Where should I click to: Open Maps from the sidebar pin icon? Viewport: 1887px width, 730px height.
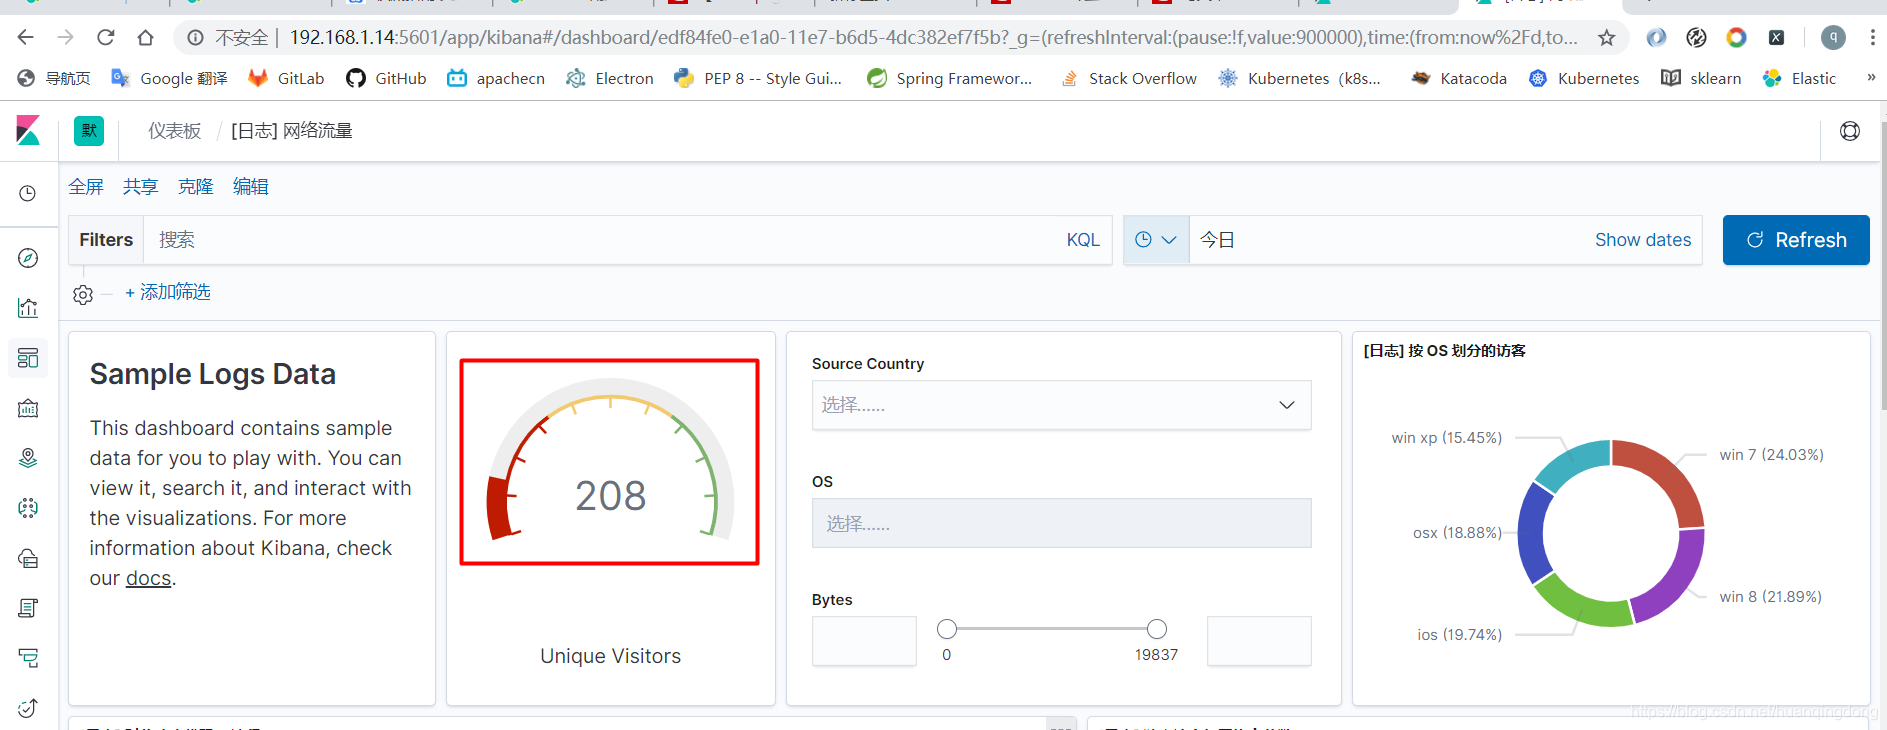pos(28,458)
